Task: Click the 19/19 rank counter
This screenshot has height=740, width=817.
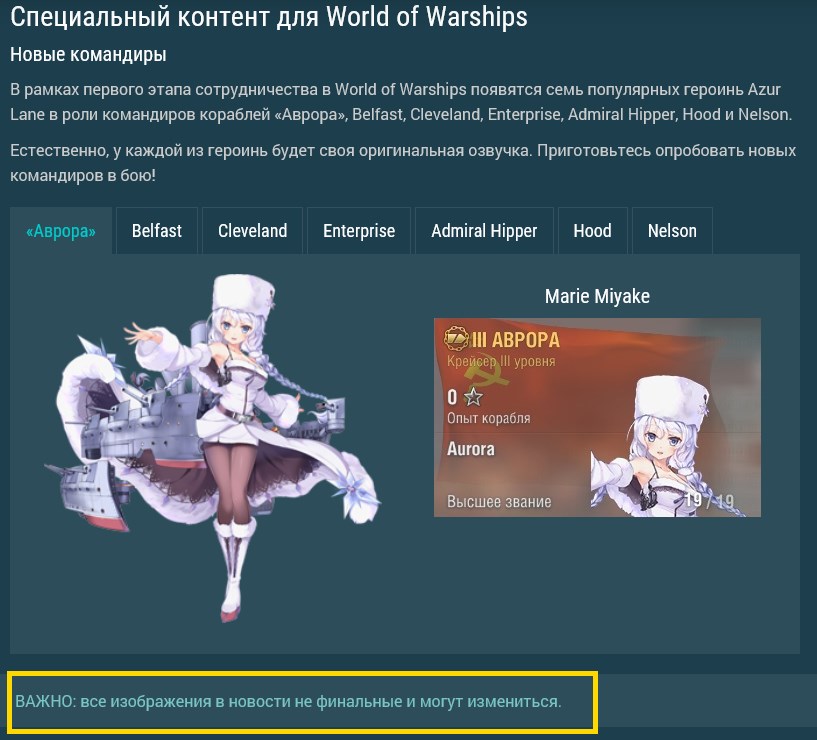Action: (x=709, y=501)
